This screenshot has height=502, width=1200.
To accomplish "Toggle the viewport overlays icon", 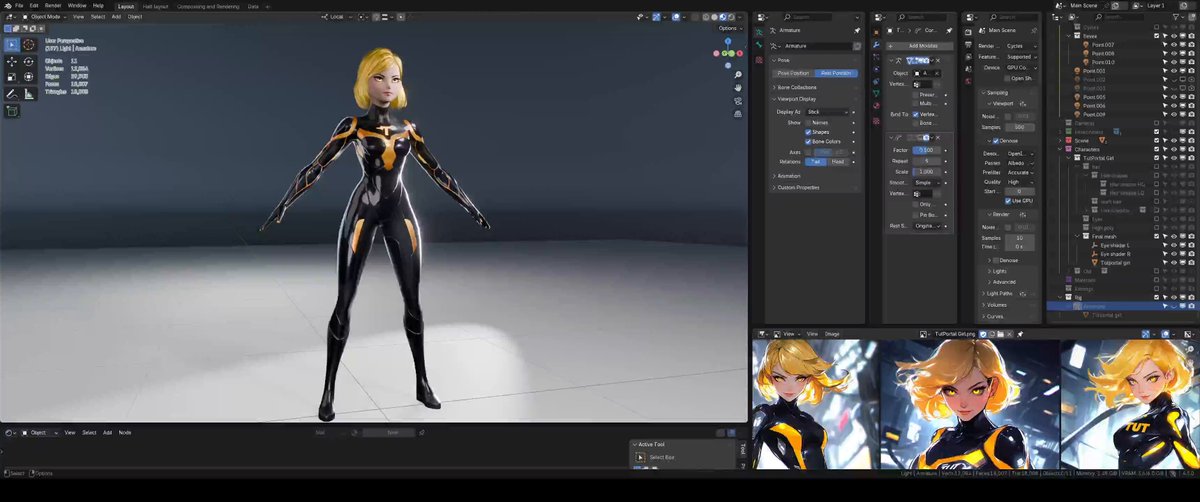I will pyautogui.click(x=677, y=17).
